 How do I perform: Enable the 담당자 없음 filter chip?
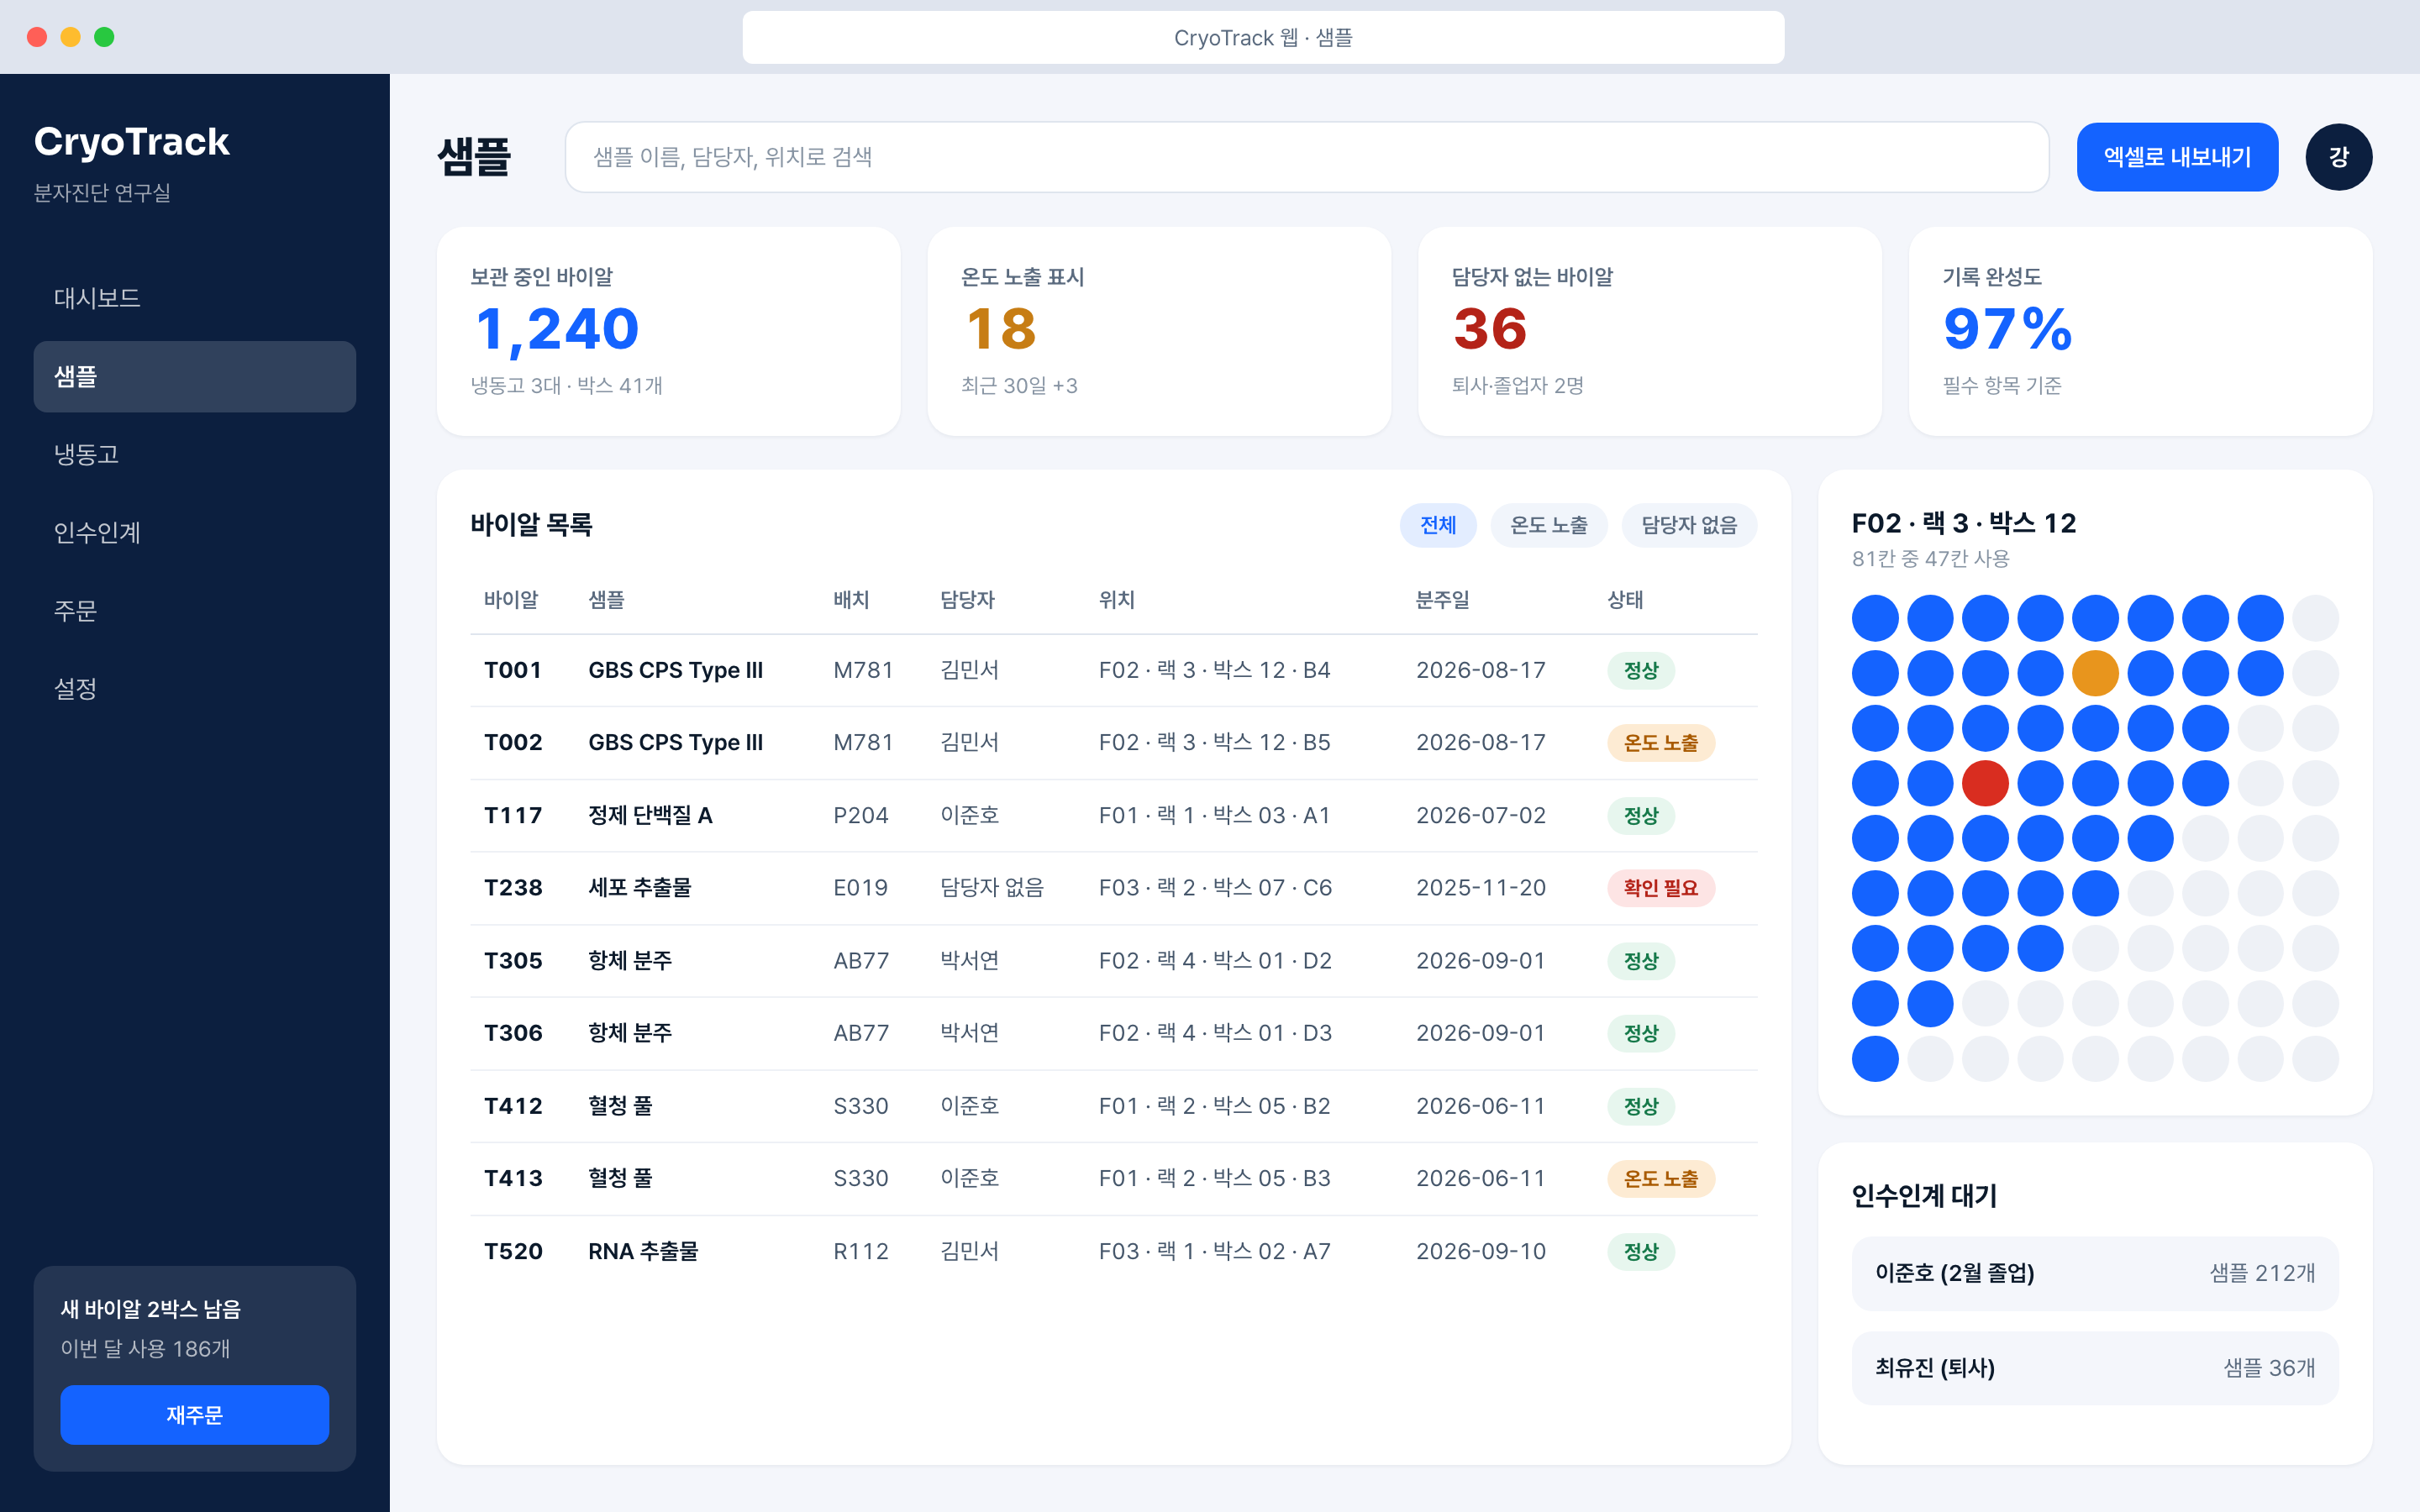coord(1689,525)
